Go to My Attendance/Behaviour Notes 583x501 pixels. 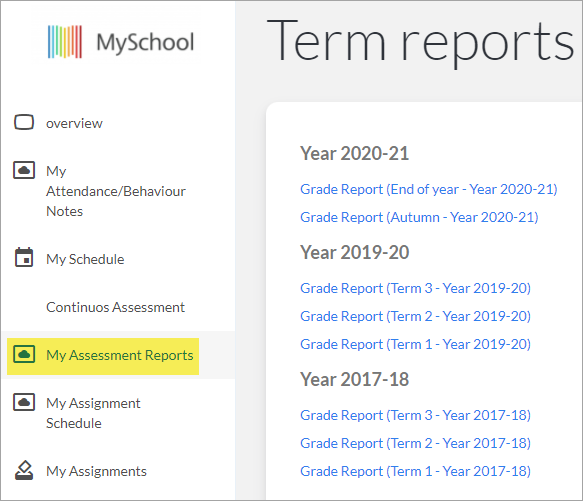[116, 191]
